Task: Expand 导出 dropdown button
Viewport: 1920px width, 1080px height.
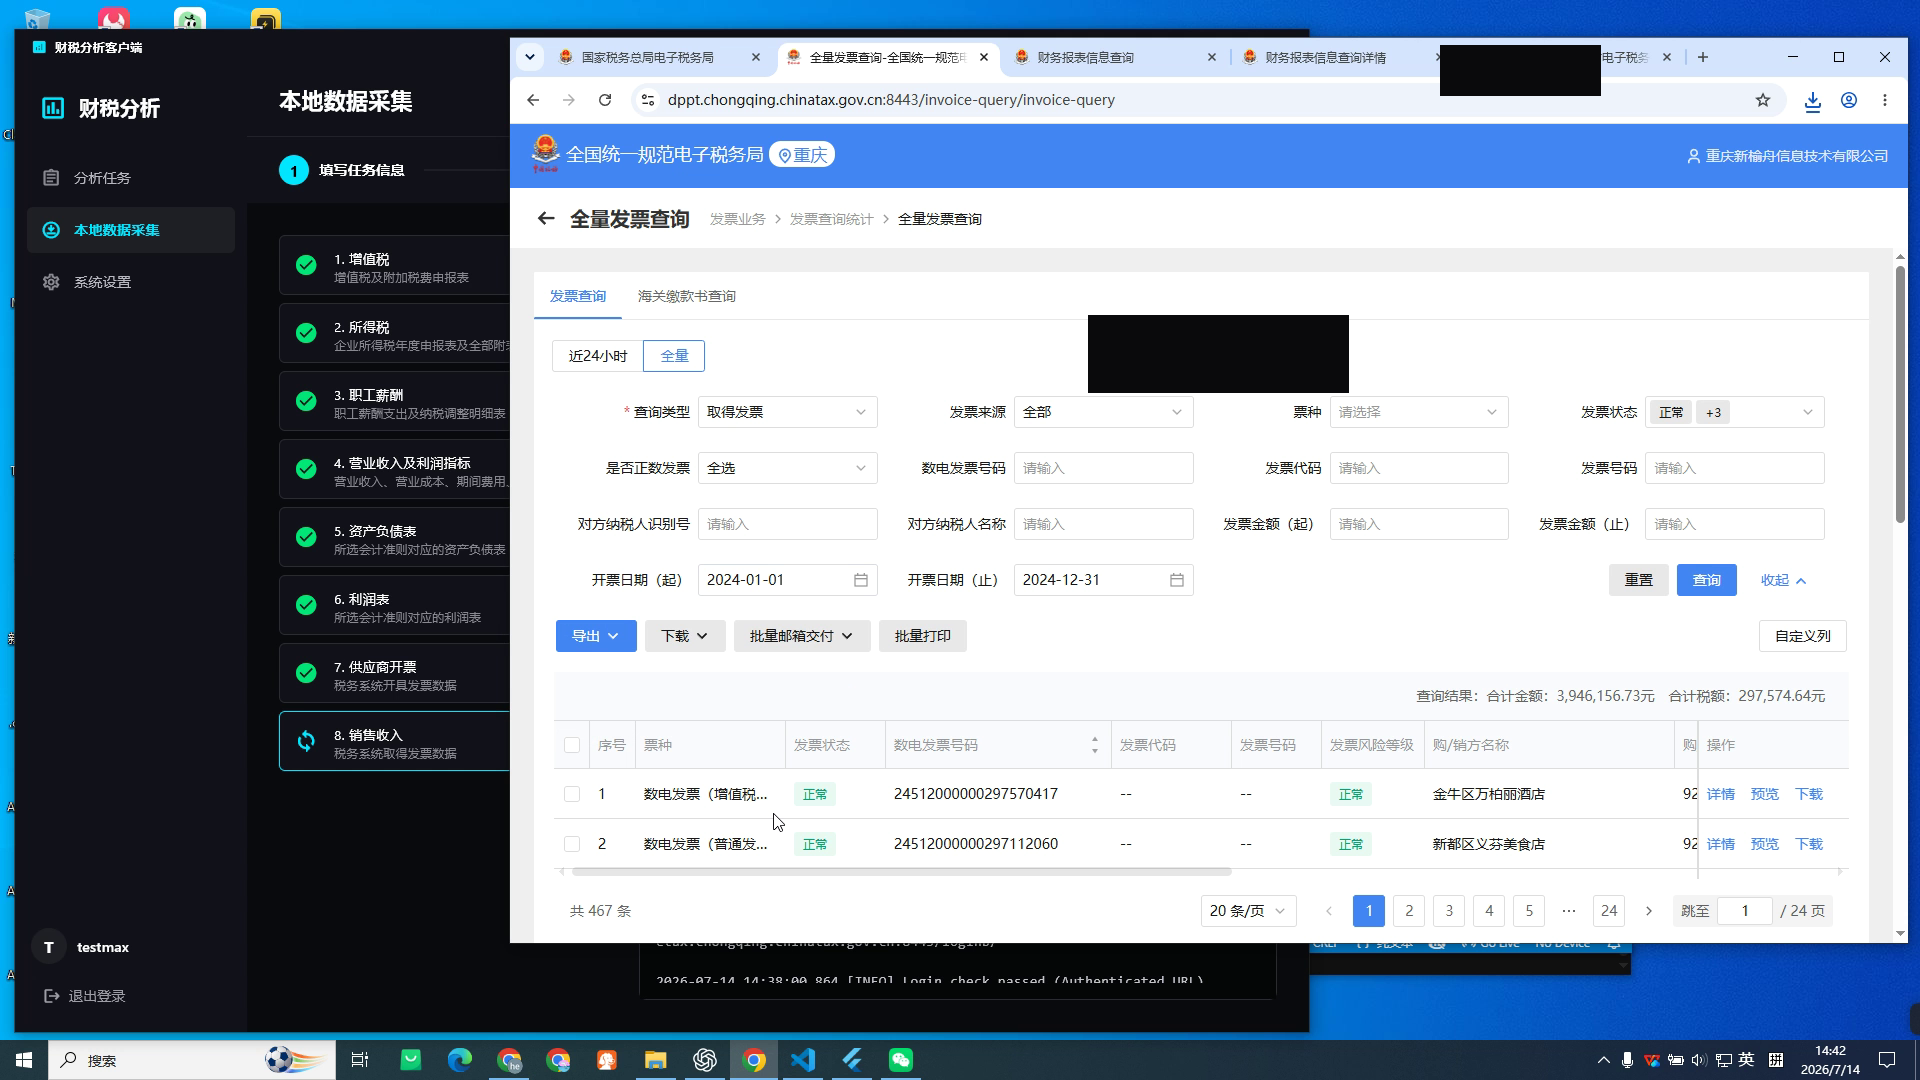Action: pos(596,636)
